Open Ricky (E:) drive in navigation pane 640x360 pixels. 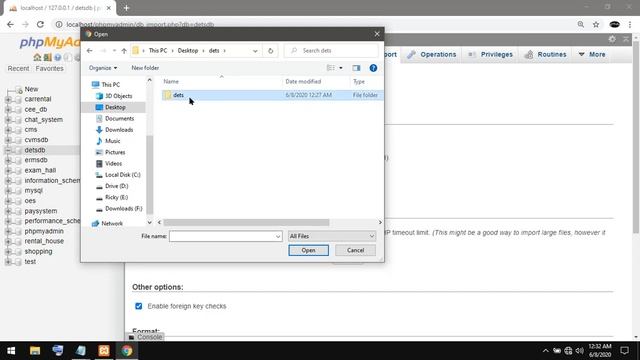[116, 197]
